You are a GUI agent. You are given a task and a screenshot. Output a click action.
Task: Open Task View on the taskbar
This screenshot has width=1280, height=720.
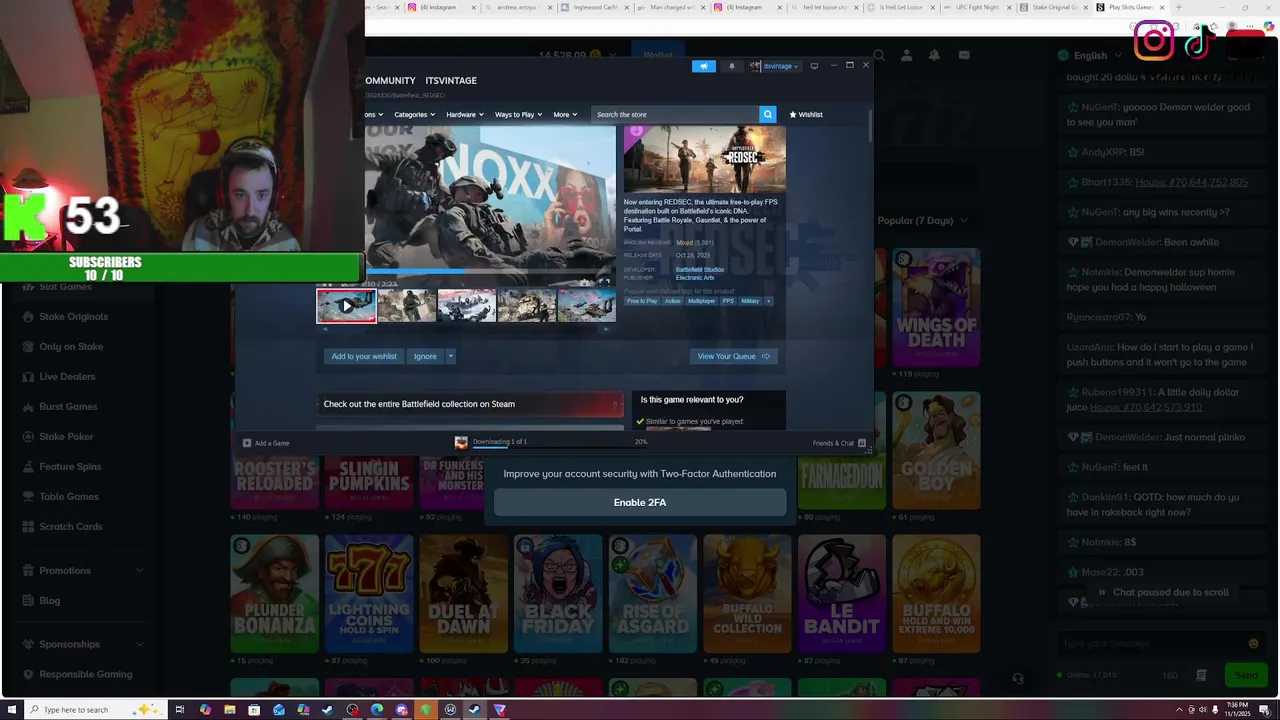pyautogui.click(x=180, y=710)
